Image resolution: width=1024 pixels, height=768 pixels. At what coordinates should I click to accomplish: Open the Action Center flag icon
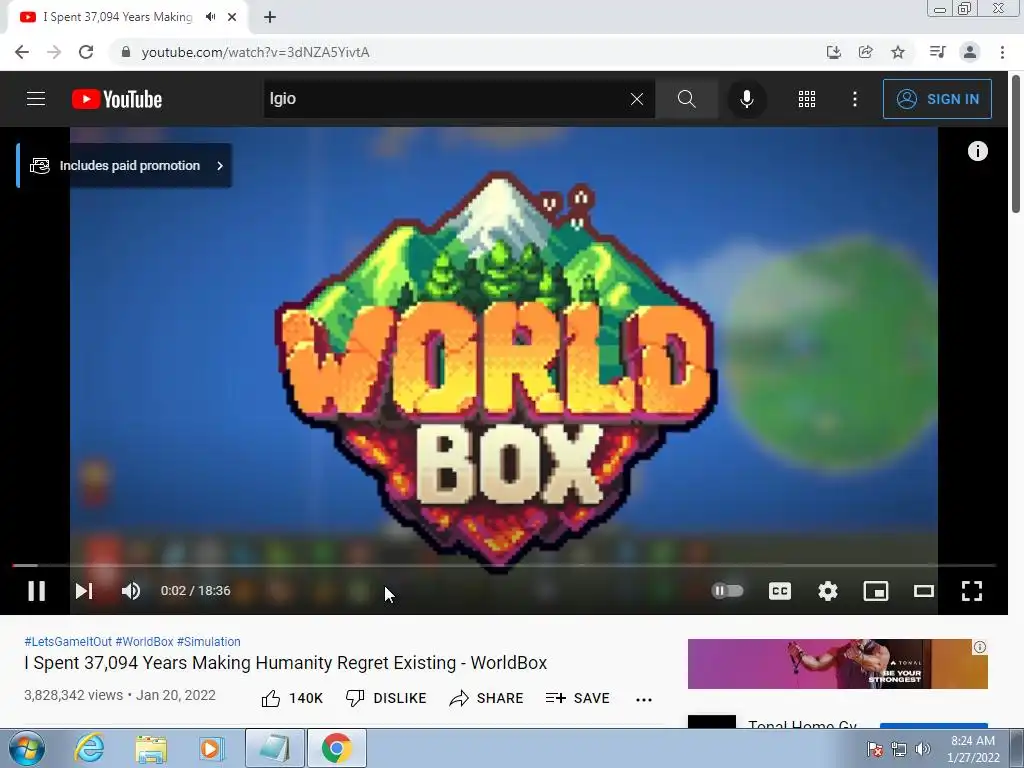coord(874,749)
